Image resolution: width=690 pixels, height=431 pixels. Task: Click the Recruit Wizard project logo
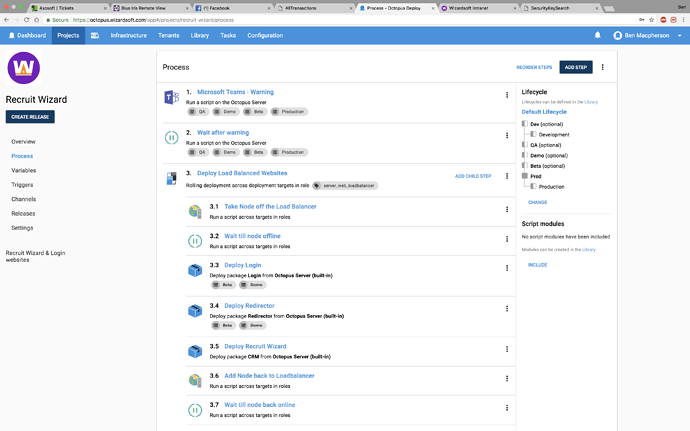24,68
